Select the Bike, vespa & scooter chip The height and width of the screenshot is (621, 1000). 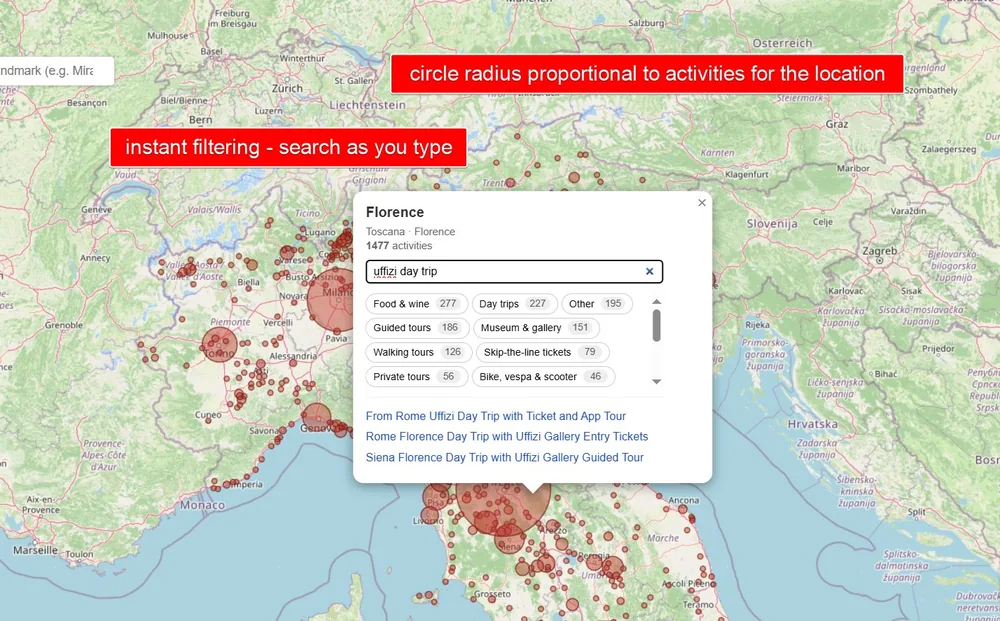[x=543, y=377]
